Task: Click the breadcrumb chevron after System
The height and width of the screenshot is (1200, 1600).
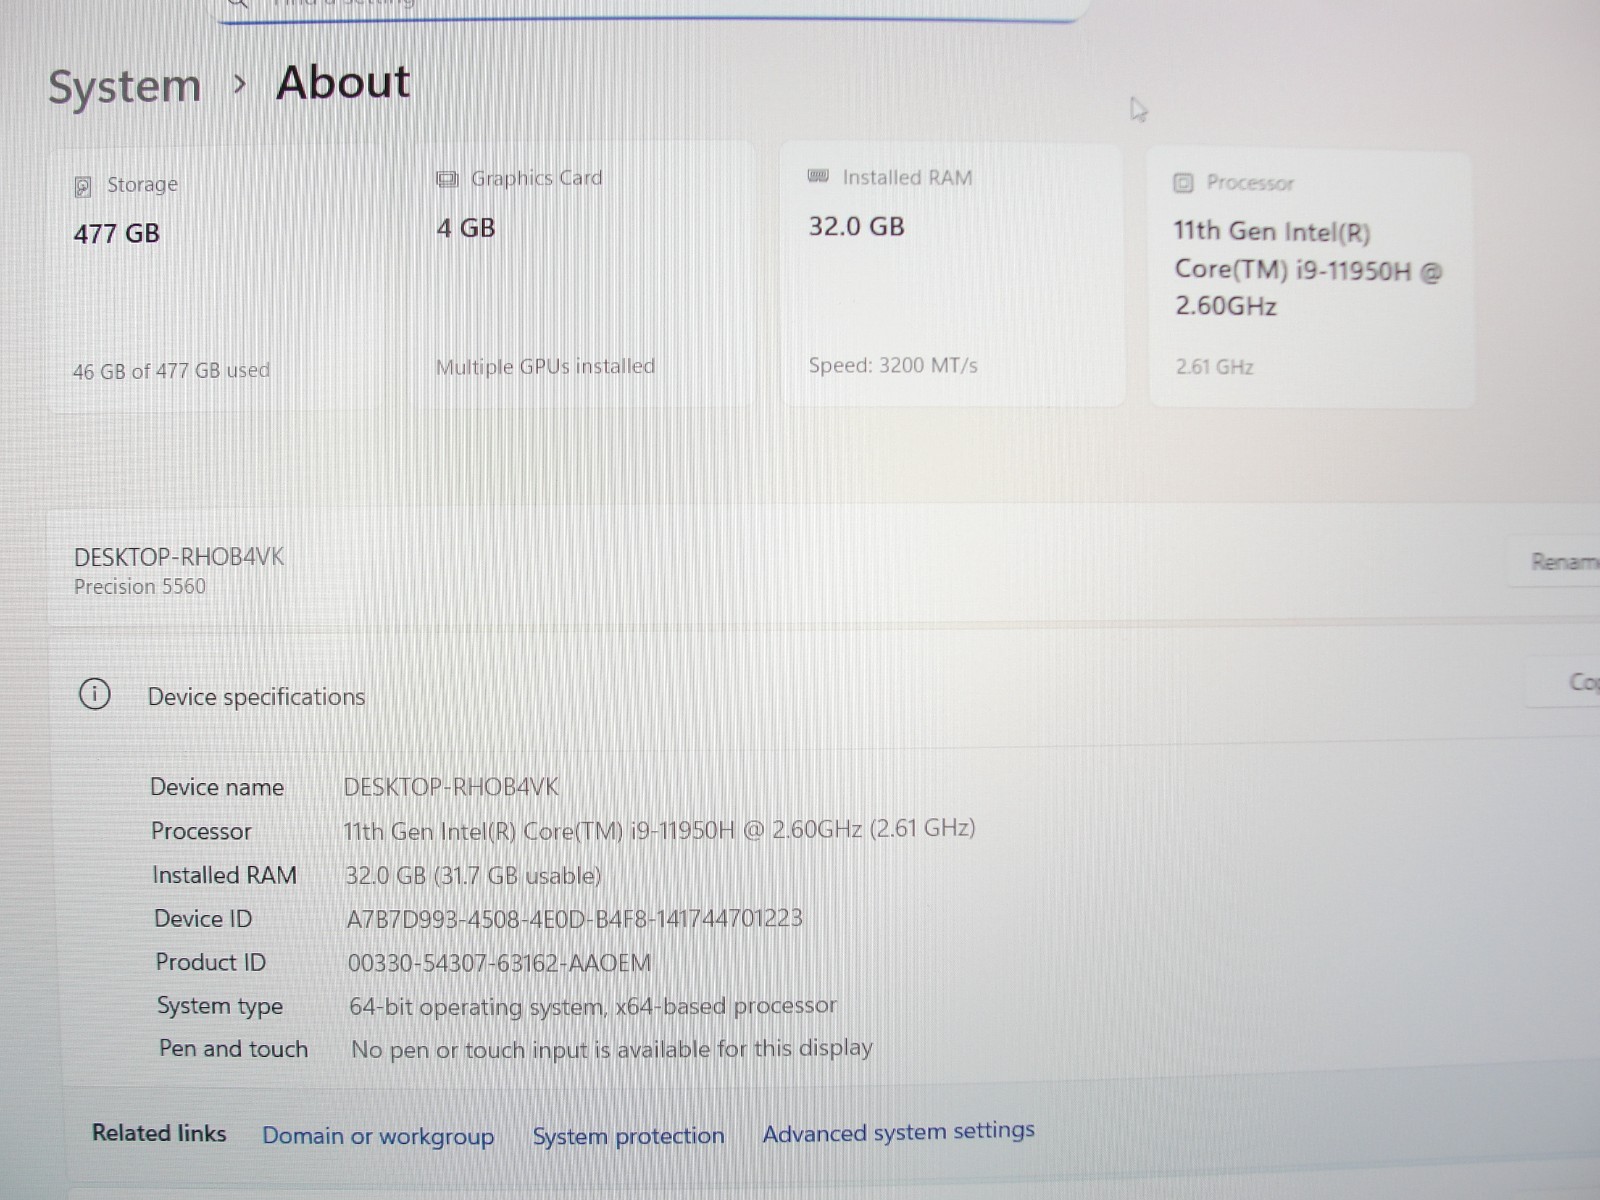Action: click(239, 84)
